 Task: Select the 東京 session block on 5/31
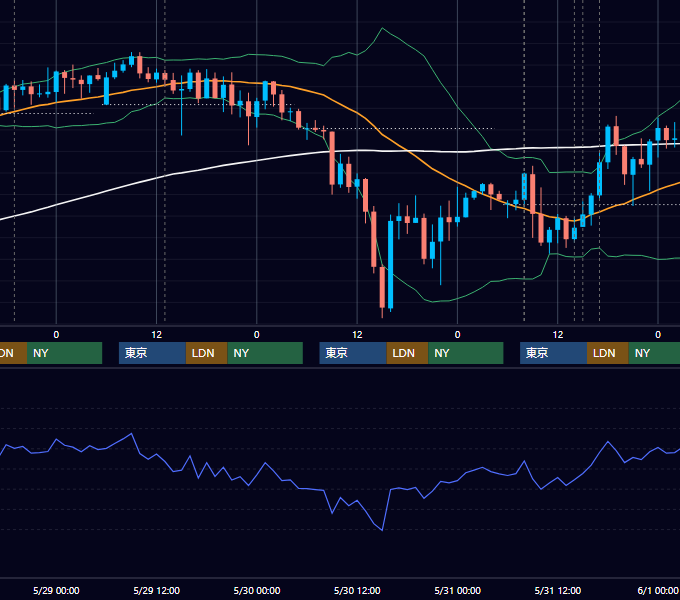tap(553, 353)
